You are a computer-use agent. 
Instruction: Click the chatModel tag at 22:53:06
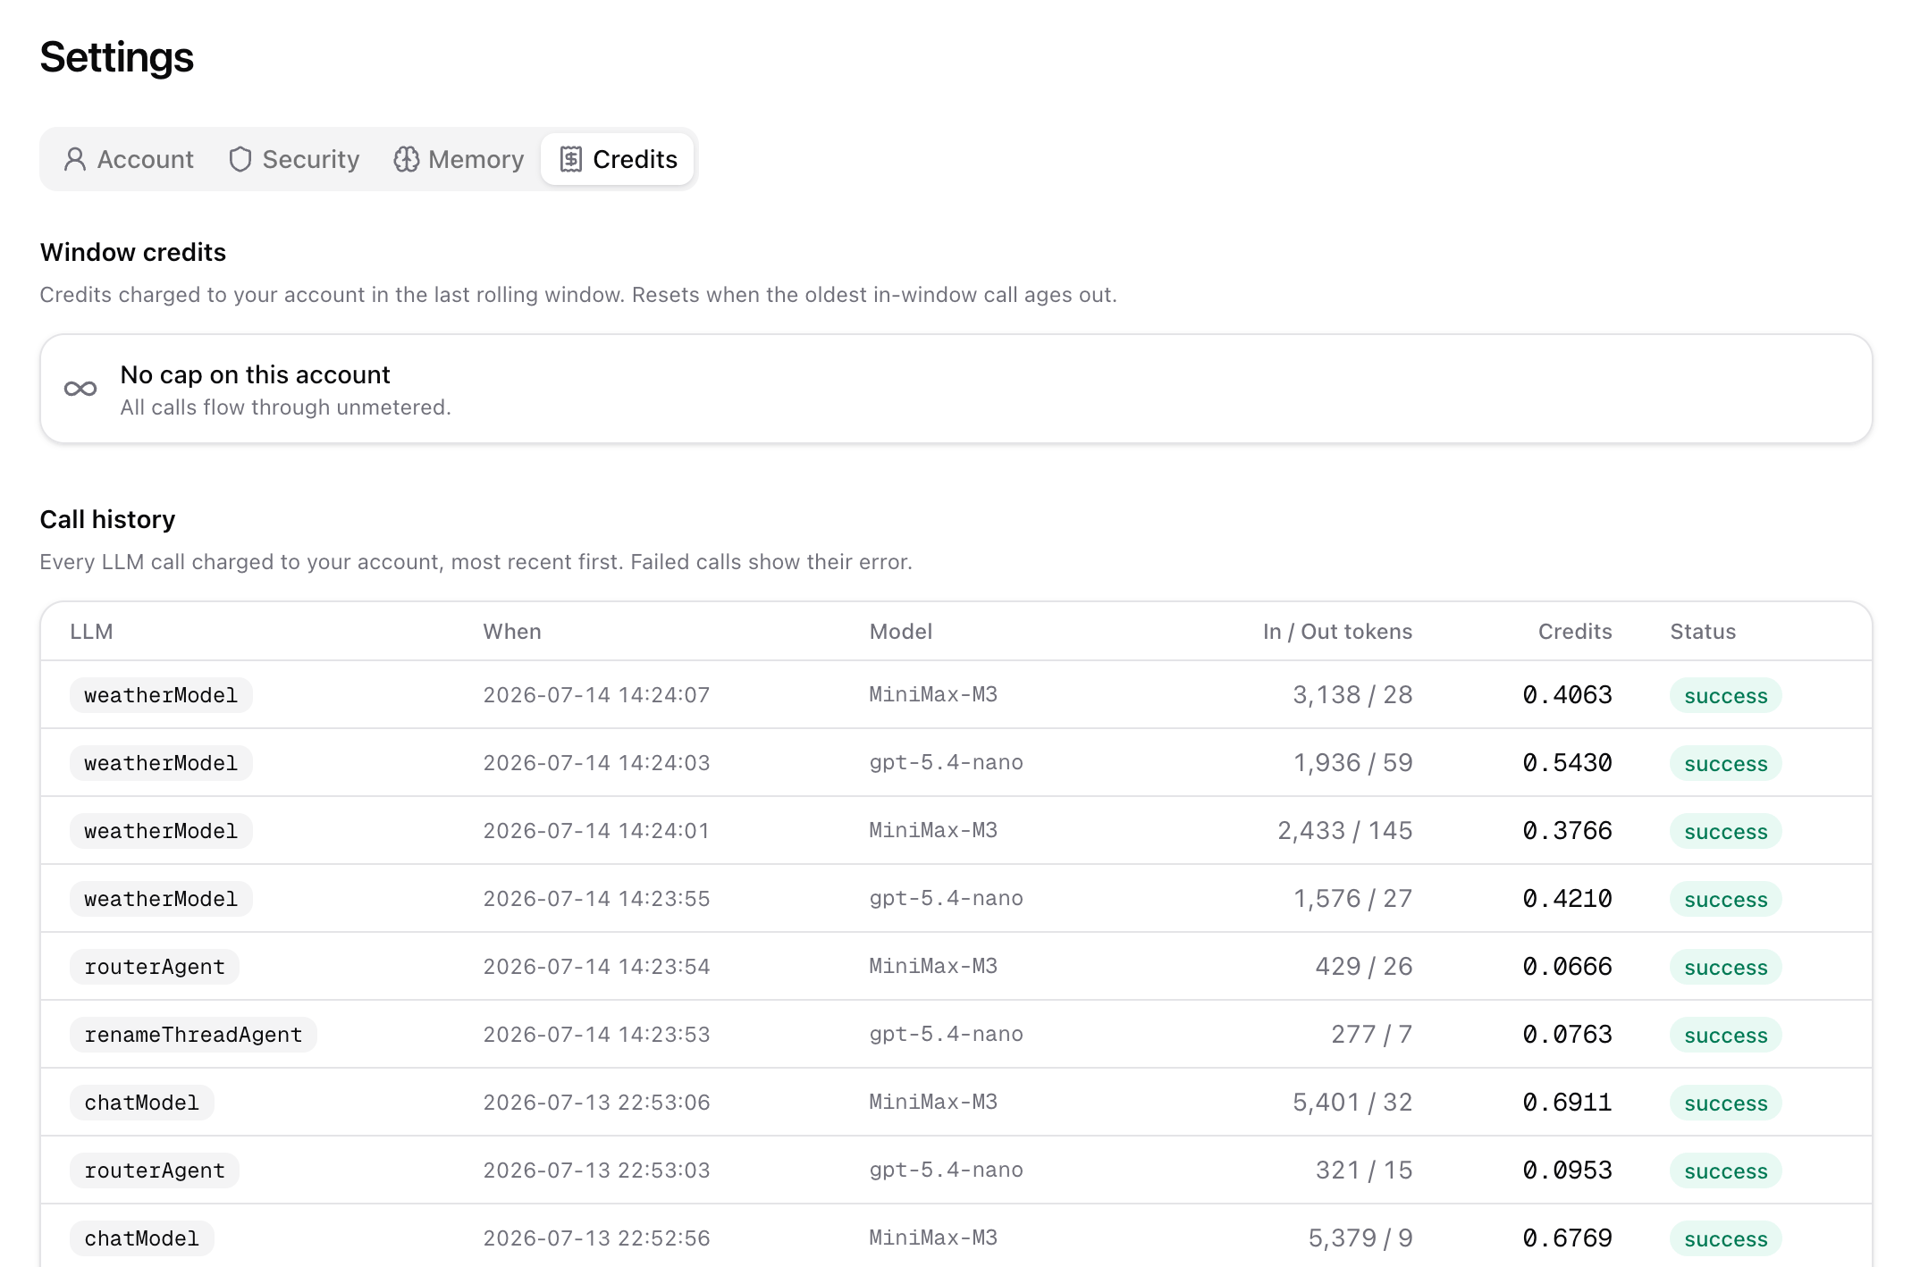[x=142, y=1102]
